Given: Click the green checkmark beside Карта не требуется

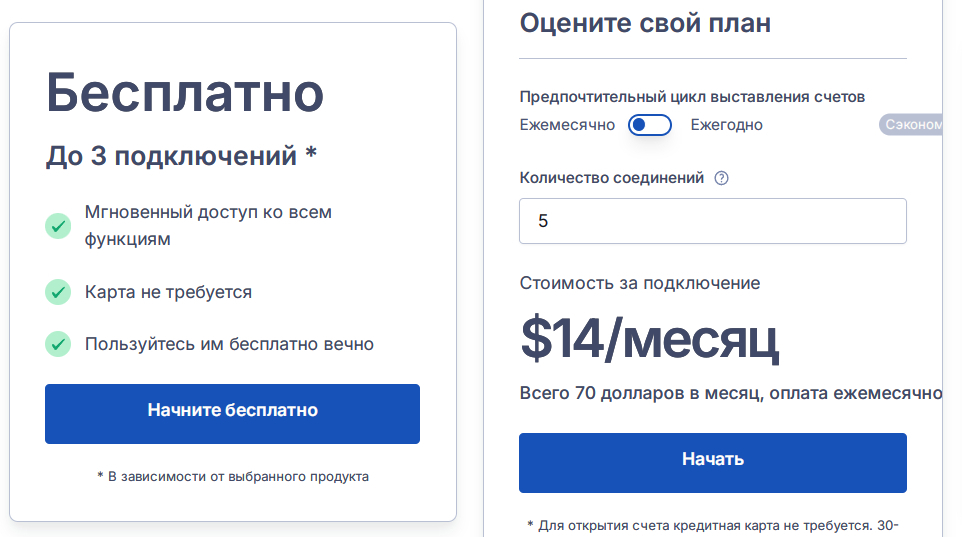Looking at the screenshot, I should click(x=58, y=292).
